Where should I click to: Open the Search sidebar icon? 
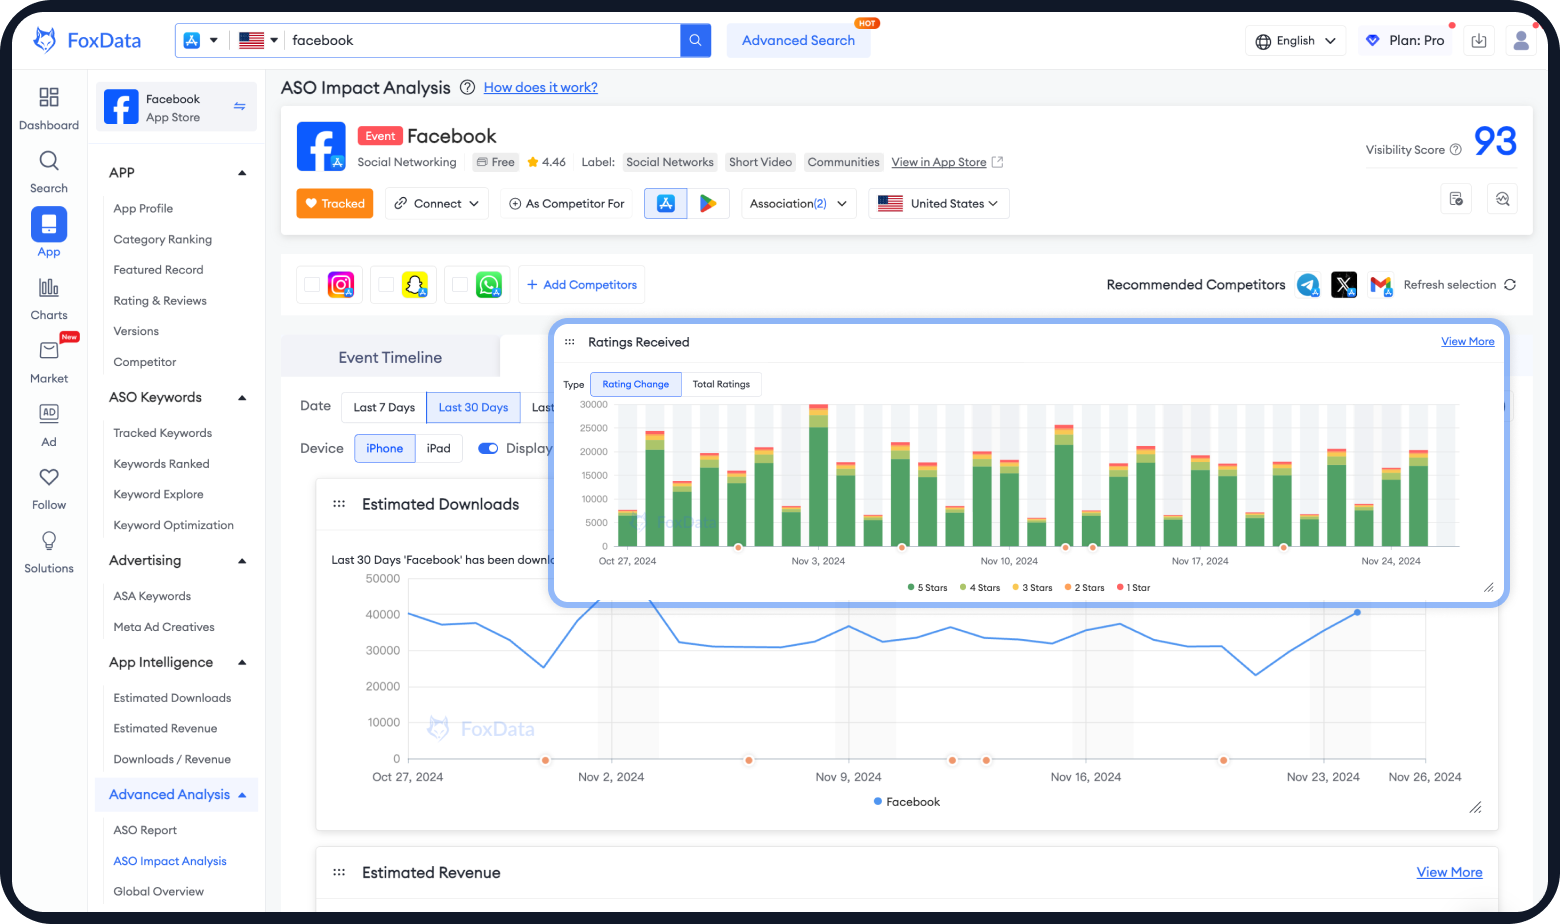pos(48,161)
